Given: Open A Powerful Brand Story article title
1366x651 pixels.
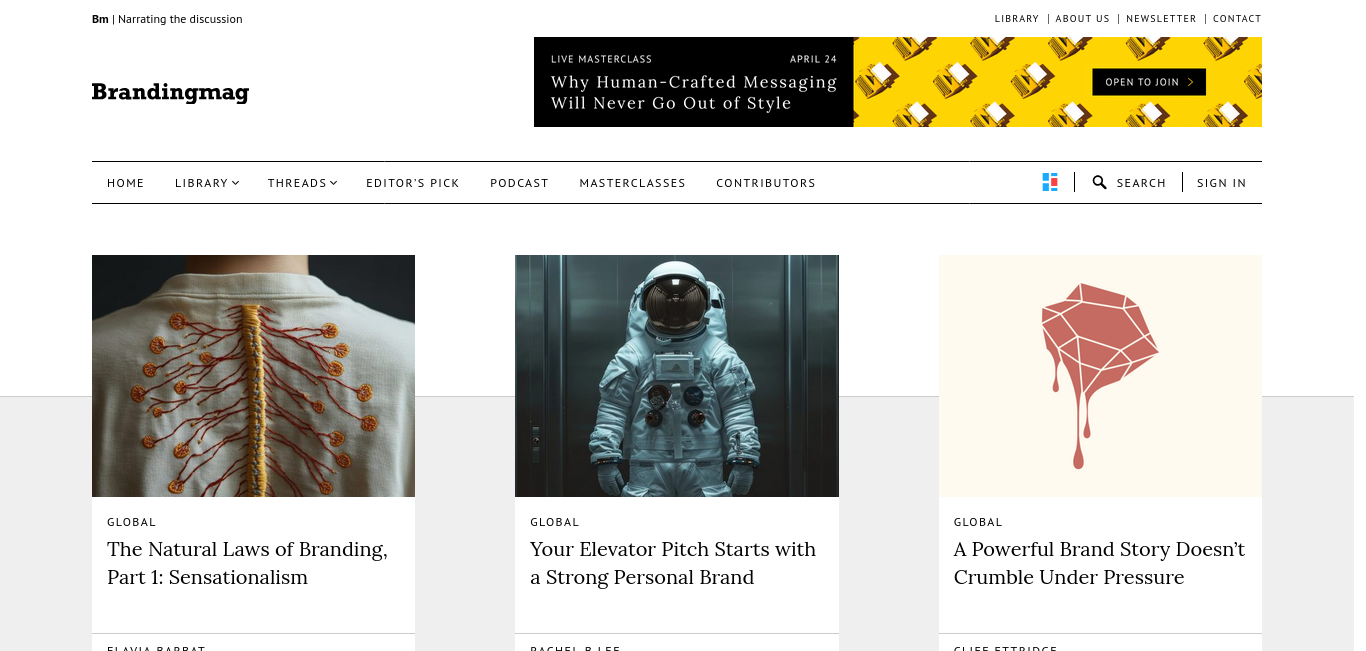Looking at the screenshot, I should coord(1100,563).
